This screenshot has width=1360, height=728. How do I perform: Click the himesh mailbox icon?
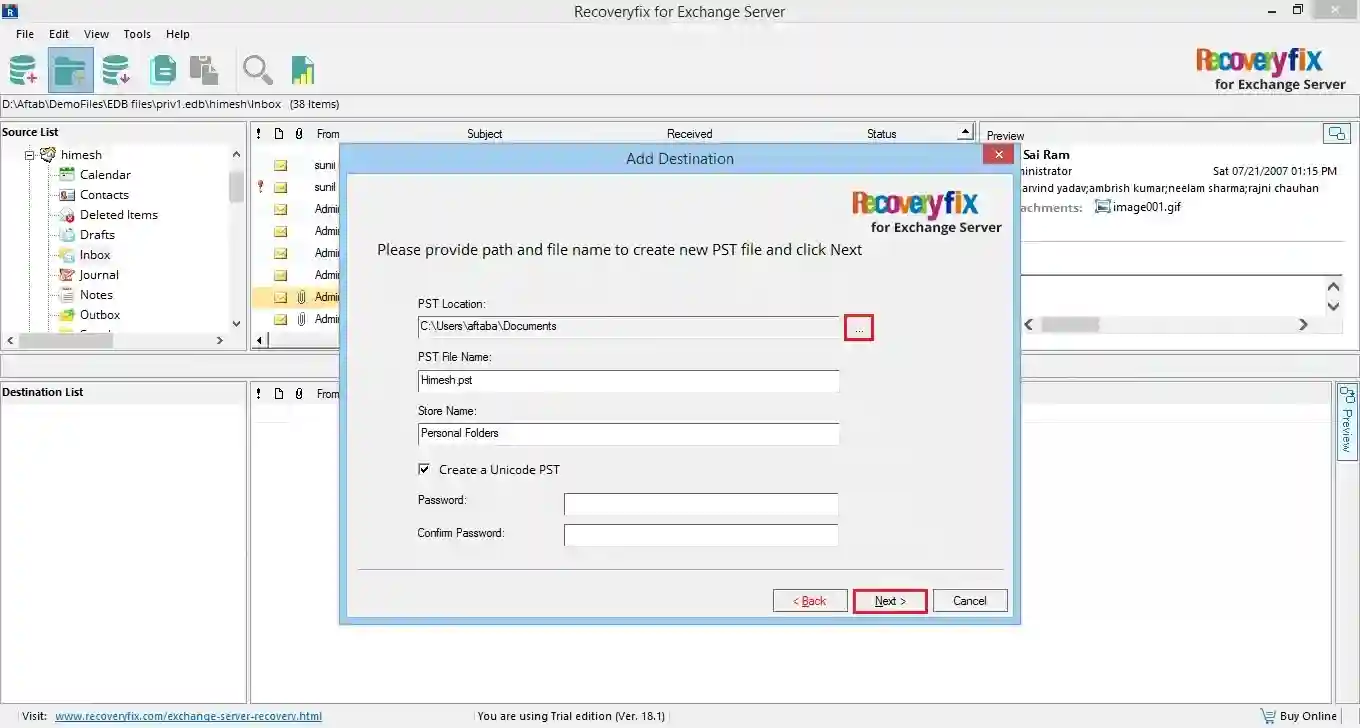click(x=47, y=155)
